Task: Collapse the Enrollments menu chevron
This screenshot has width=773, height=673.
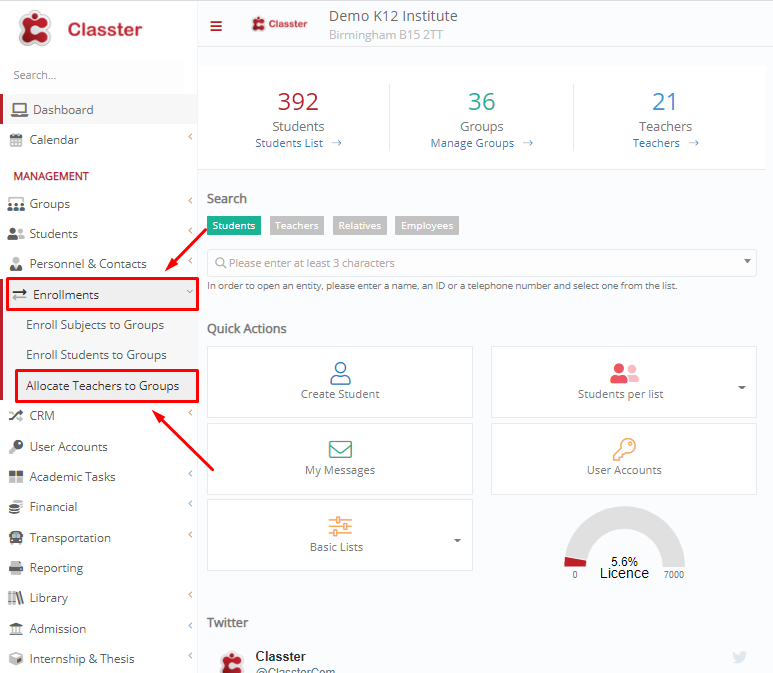Action: (x=189, y=291)
